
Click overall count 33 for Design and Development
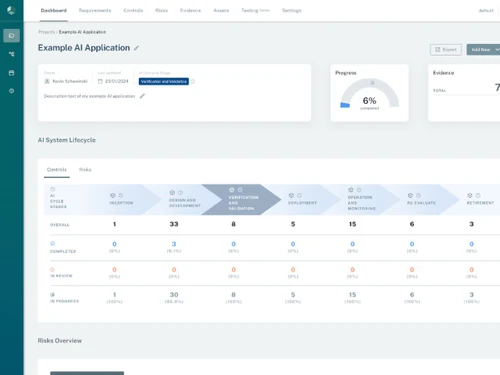174,224
